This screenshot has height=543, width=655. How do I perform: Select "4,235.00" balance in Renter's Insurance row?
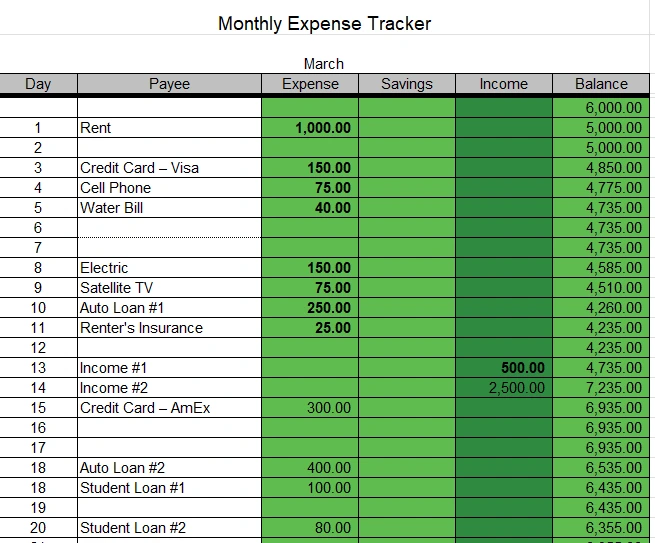[601, 328]
